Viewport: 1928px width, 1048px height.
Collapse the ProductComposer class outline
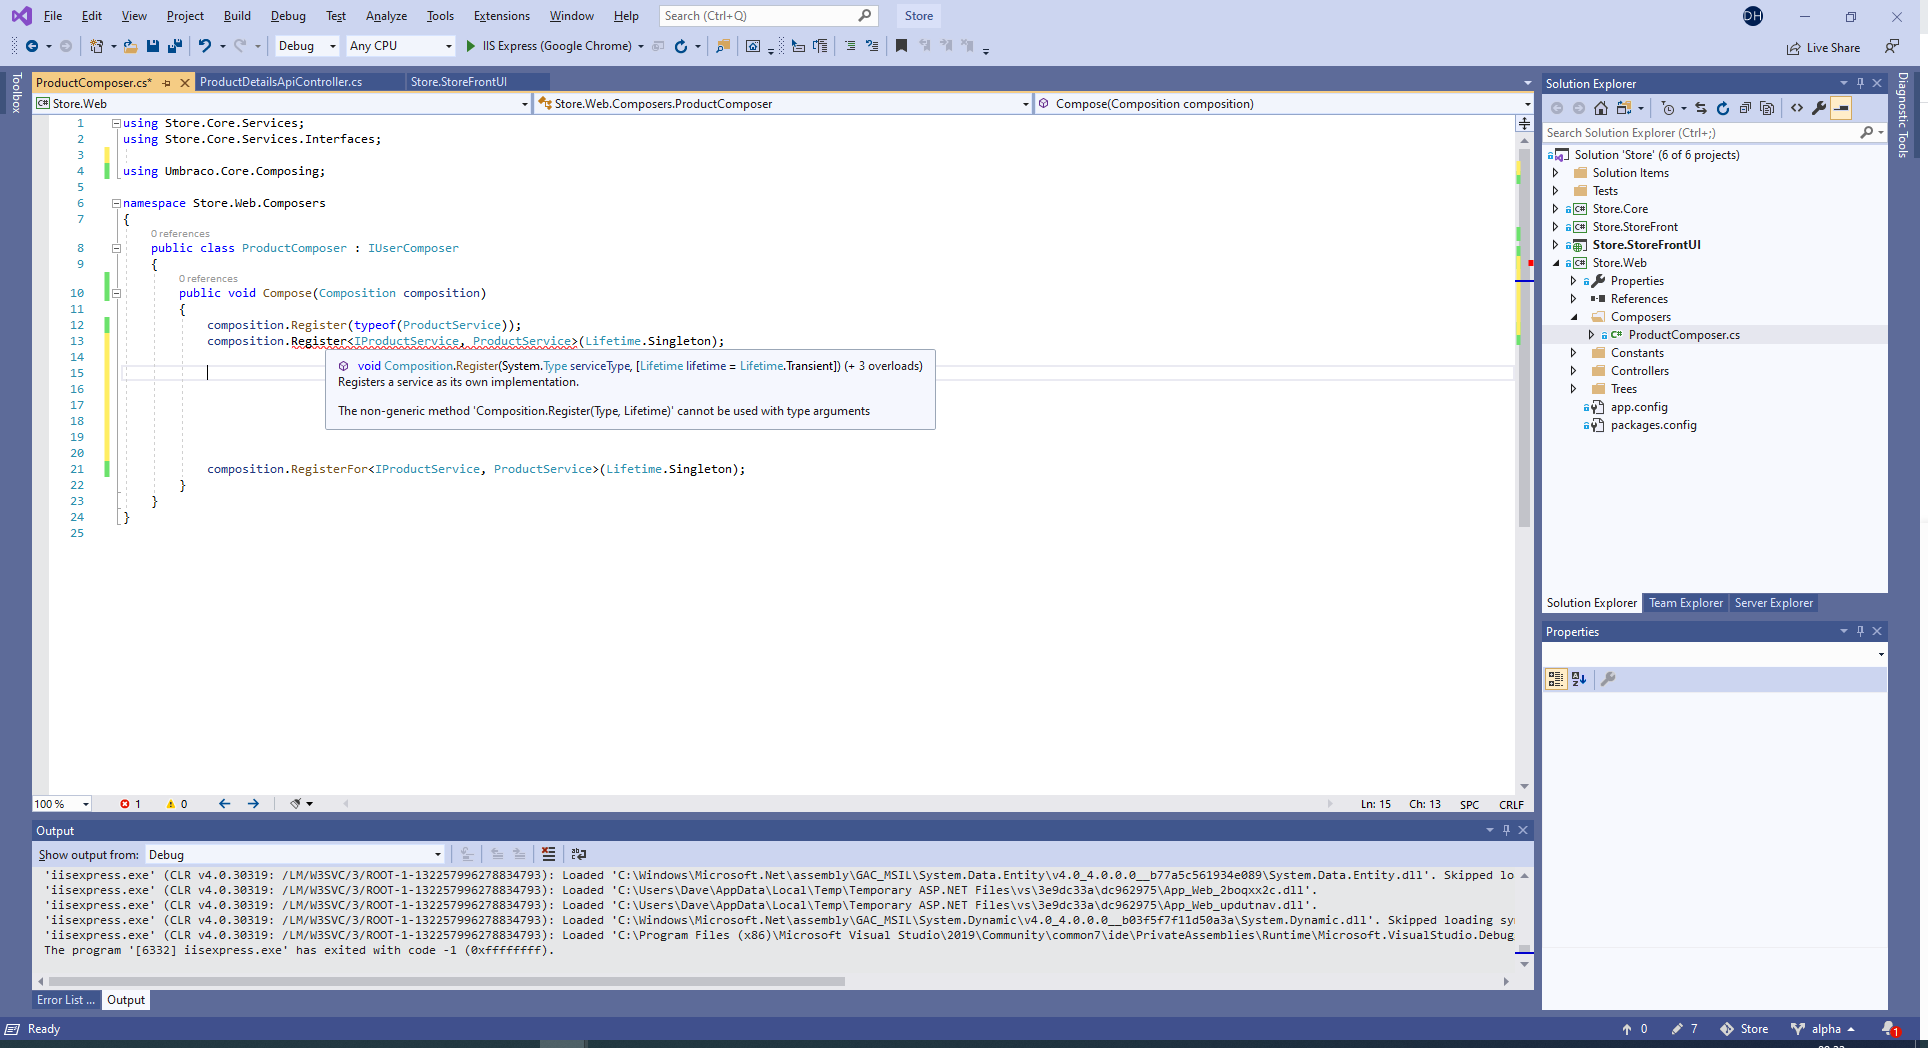tap(116, 248)
